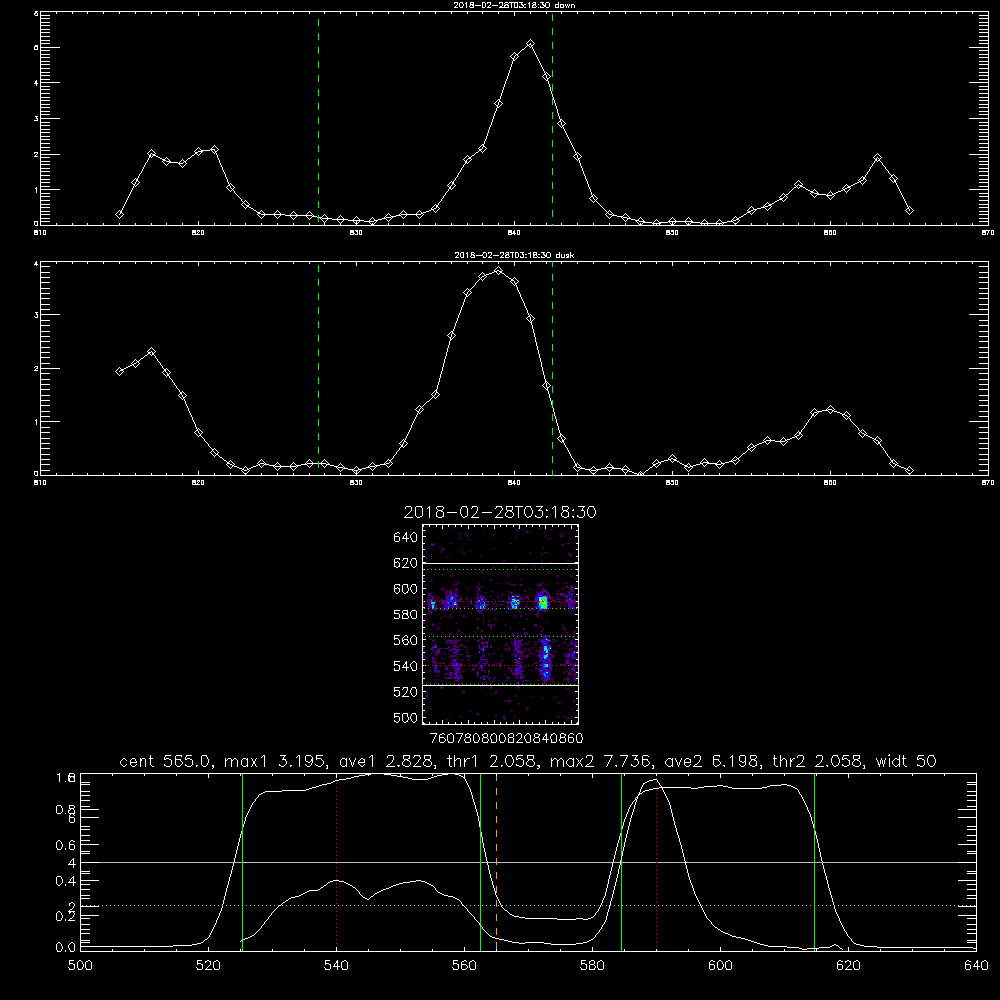Select the timestamp title above the spectral image
Screen dimensions: 1000x1000
click(x=499, y=512)
